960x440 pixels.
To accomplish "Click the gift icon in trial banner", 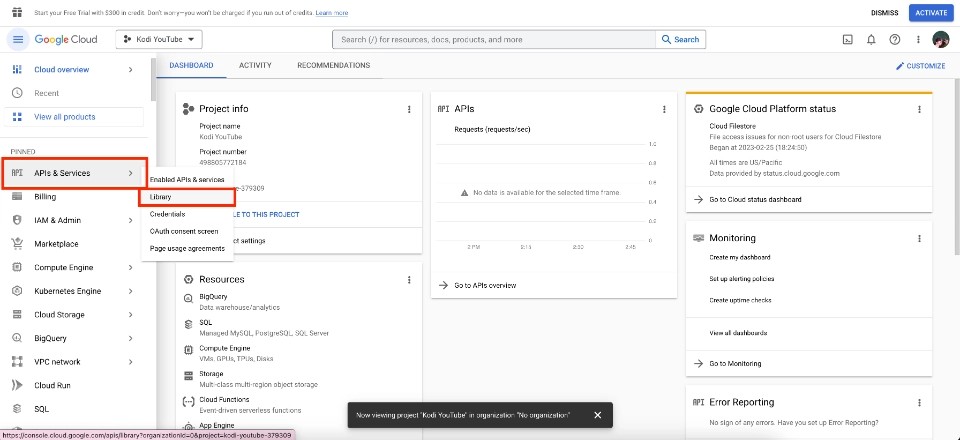I will tap(17, 12).
